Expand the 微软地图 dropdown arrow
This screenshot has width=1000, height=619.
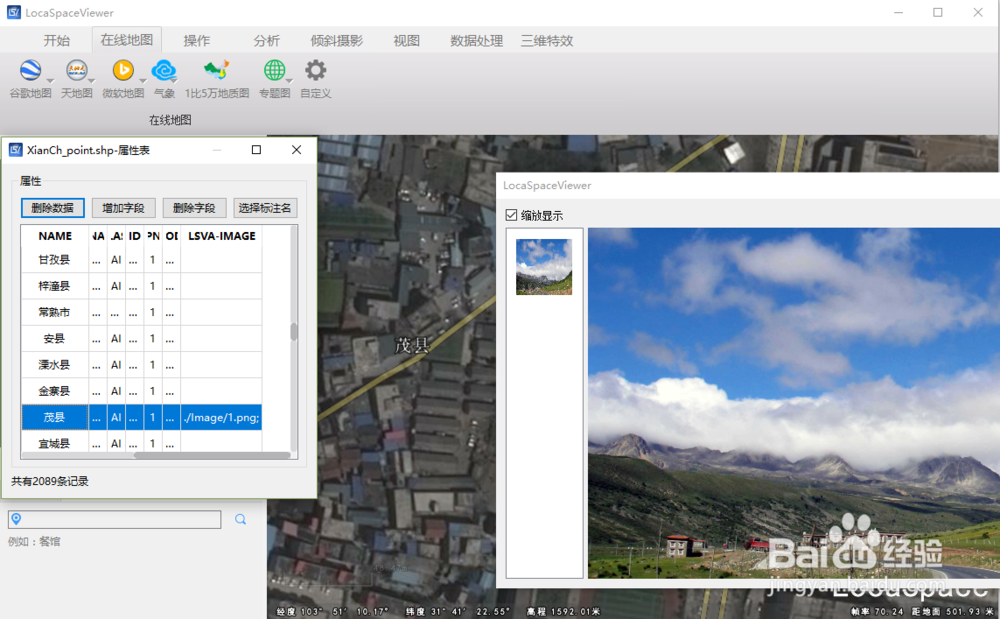tap(143, 81)
